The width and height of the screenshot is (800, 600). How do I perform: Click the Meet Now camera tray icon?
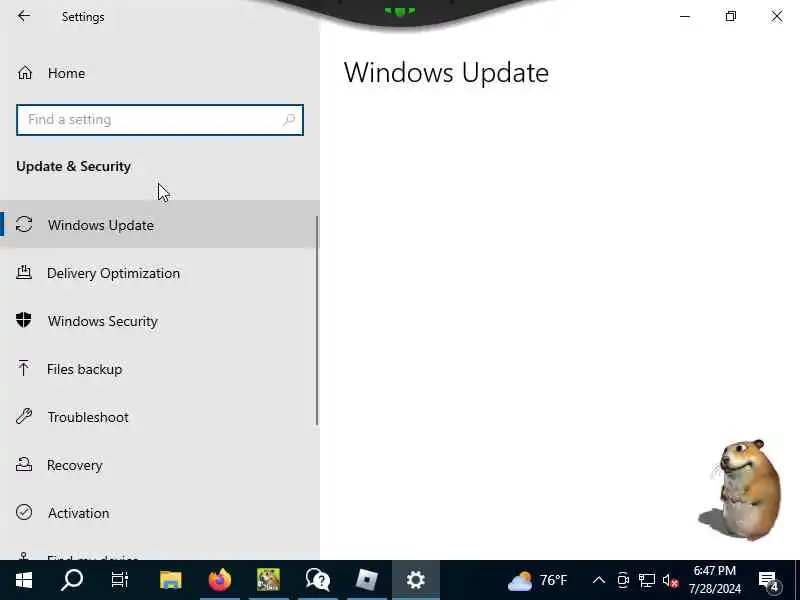click(623, 580)
